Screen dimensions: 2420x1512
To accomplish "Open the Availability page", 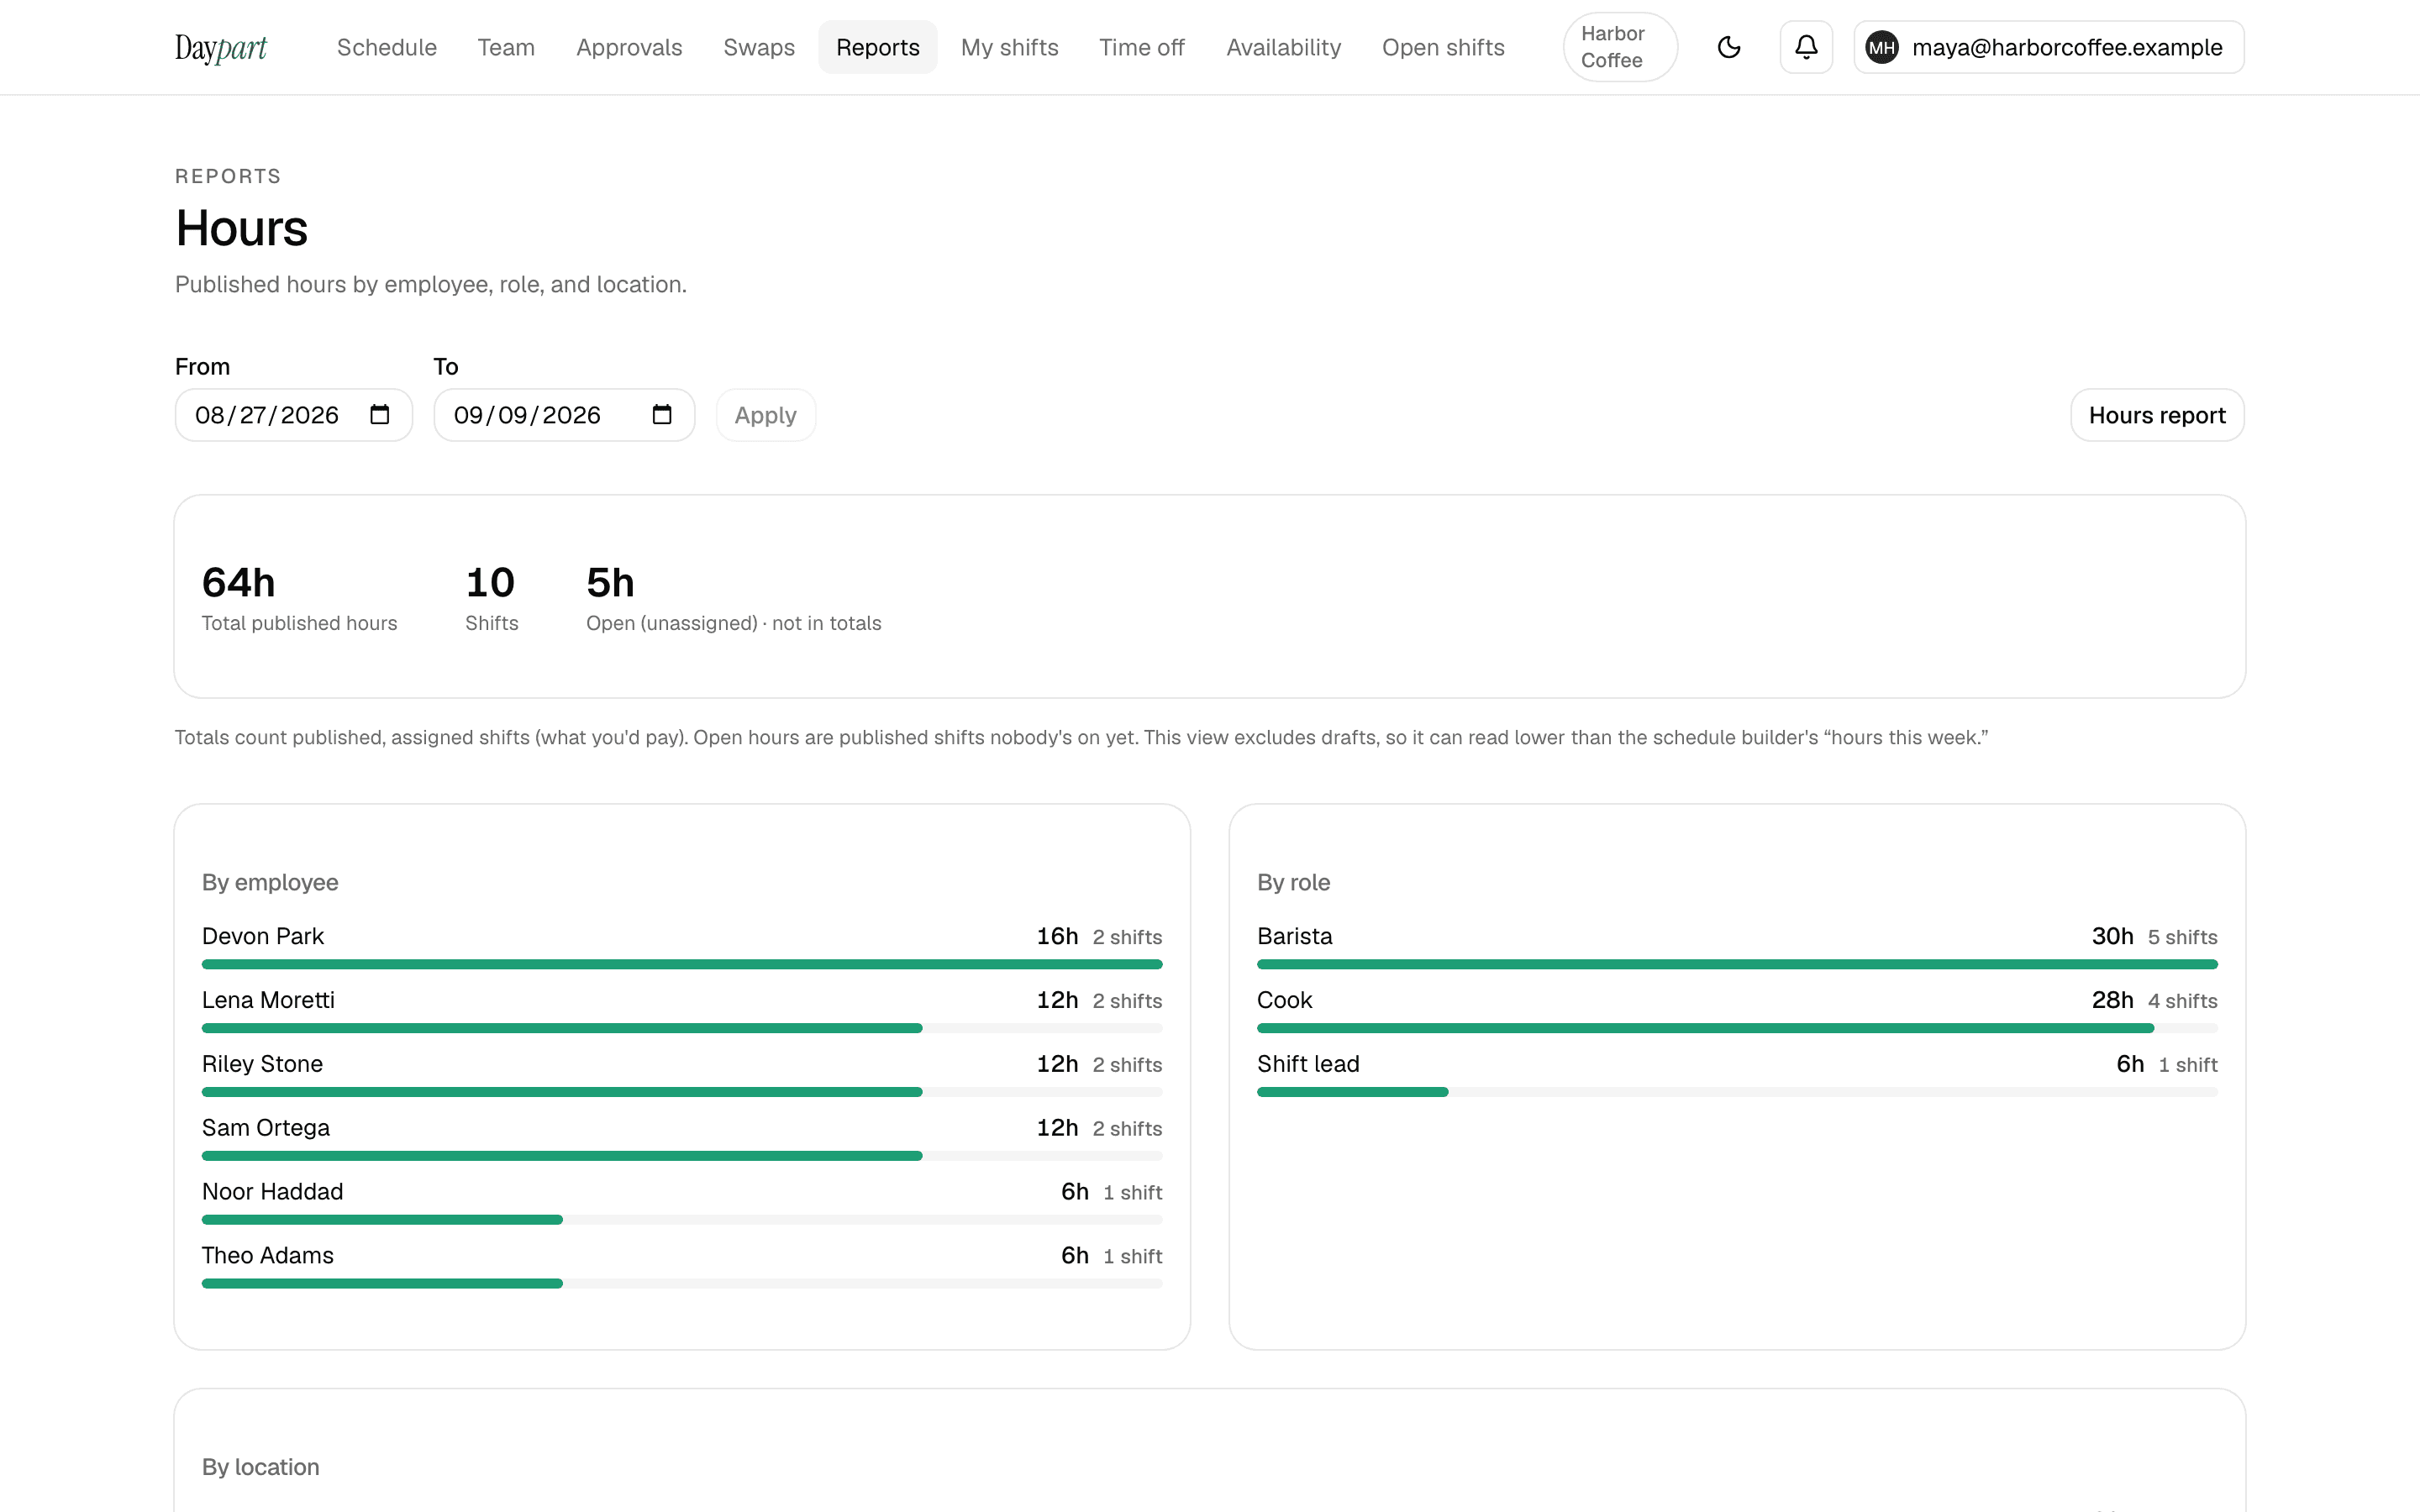I will (x=1284, y=47).
